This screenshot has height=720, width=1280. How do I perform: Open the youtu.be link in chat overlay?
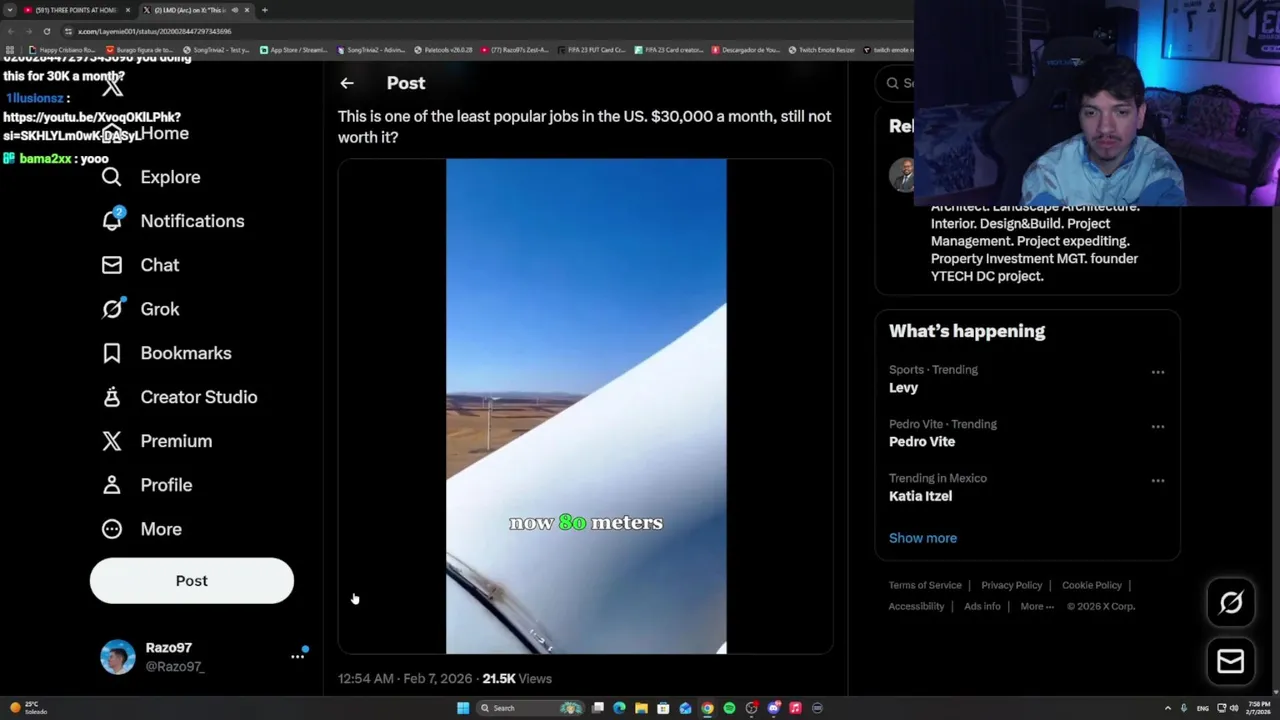[93, 126]
